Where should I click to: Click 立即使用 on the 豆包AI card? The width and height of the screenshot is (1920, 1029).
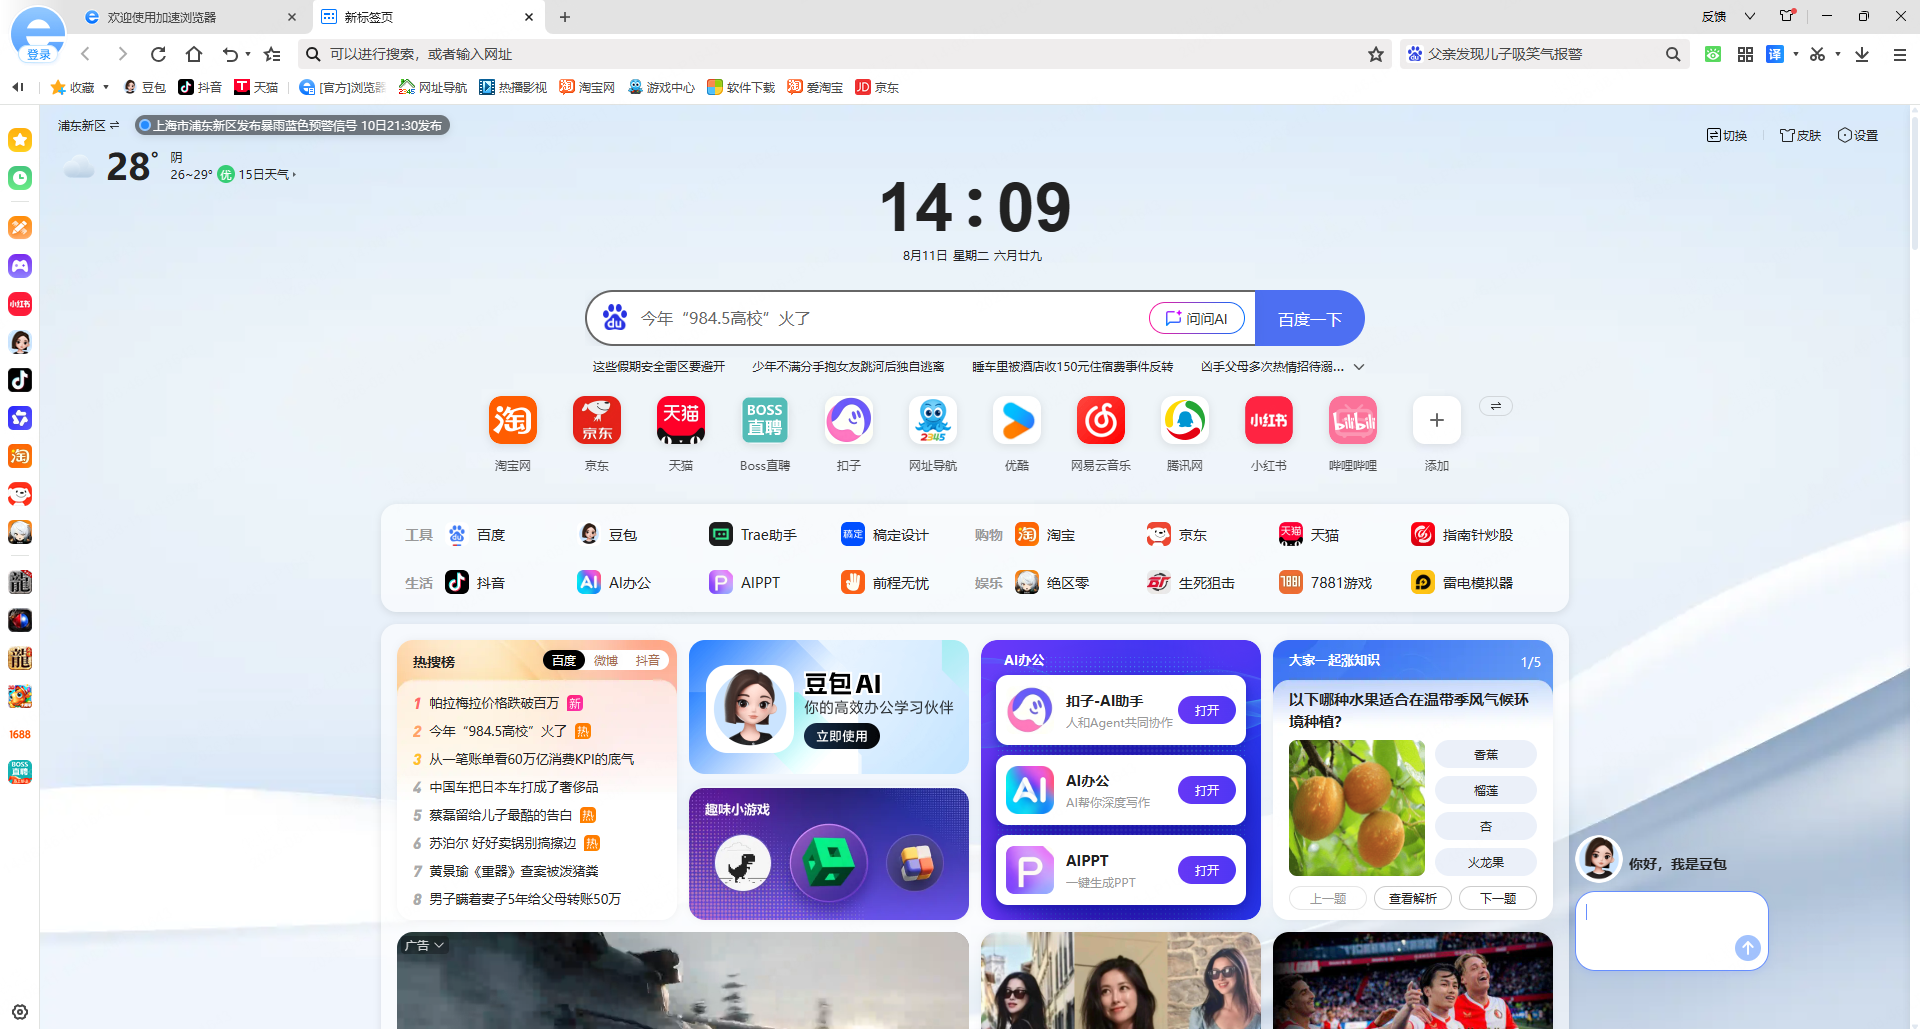tap(842, 736)
